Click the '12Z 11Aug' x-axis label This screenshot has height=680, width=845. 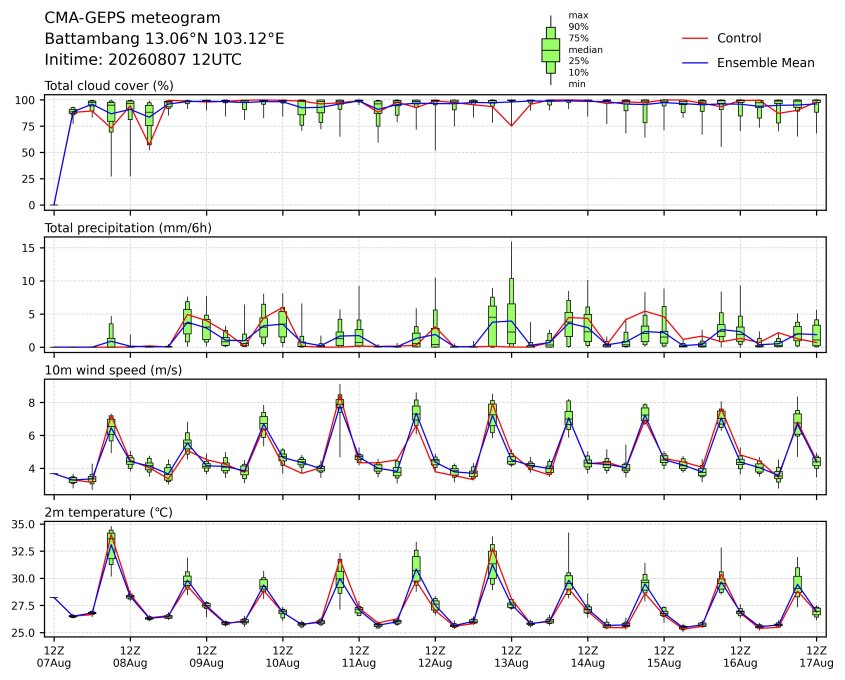(x=359, y=656)
